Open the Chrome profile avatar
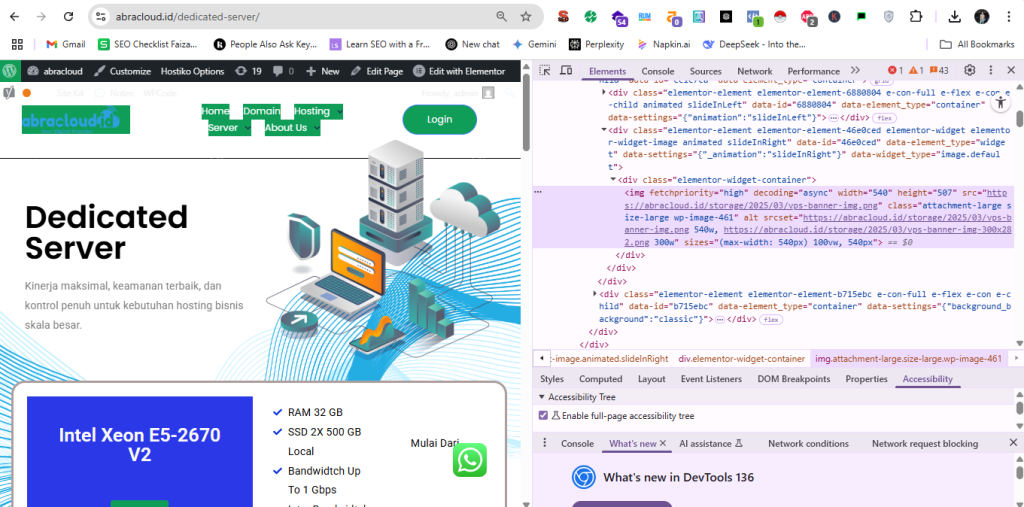 pyautogui.click(x=982, y=17)
